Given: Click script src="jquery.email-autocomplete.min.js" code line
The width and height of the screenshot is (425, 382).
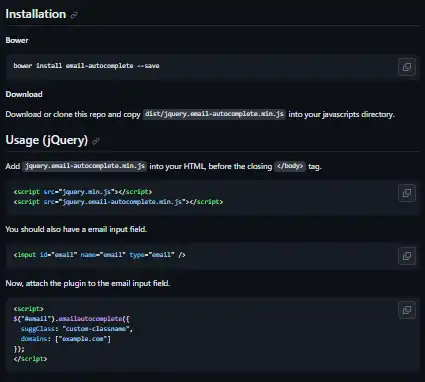Looking at the screenshot, I should coord(118,202).
